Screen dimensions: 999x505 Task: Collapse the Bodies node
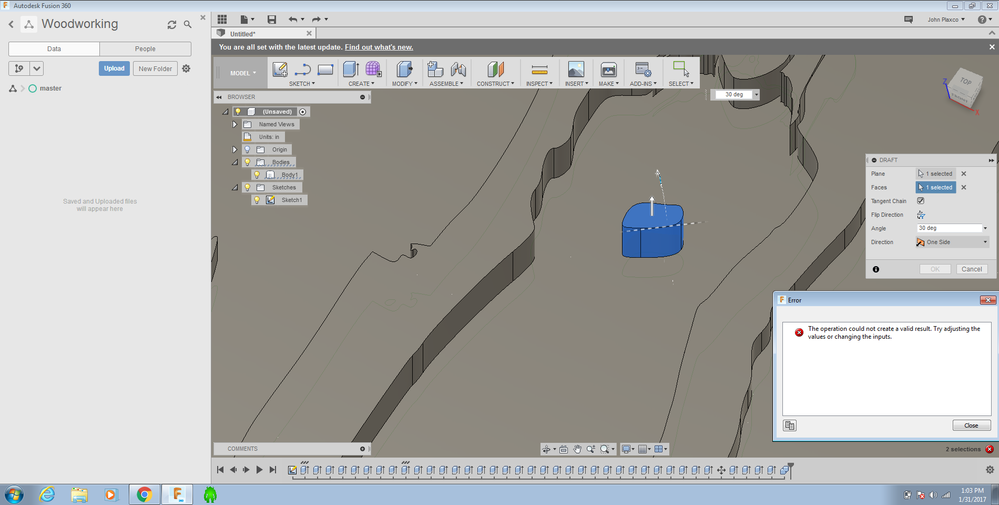point(234,162)
